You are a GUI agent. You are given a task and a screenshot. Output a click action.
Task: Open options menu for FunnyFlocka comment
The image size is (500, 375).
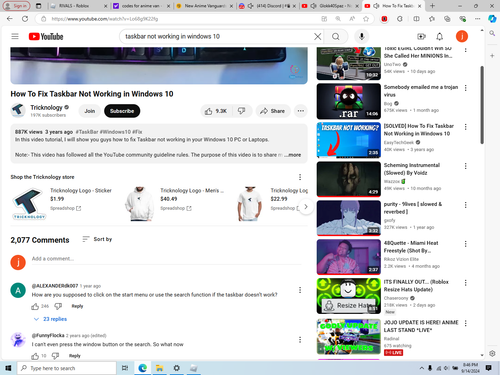click(x=300, y=340)
